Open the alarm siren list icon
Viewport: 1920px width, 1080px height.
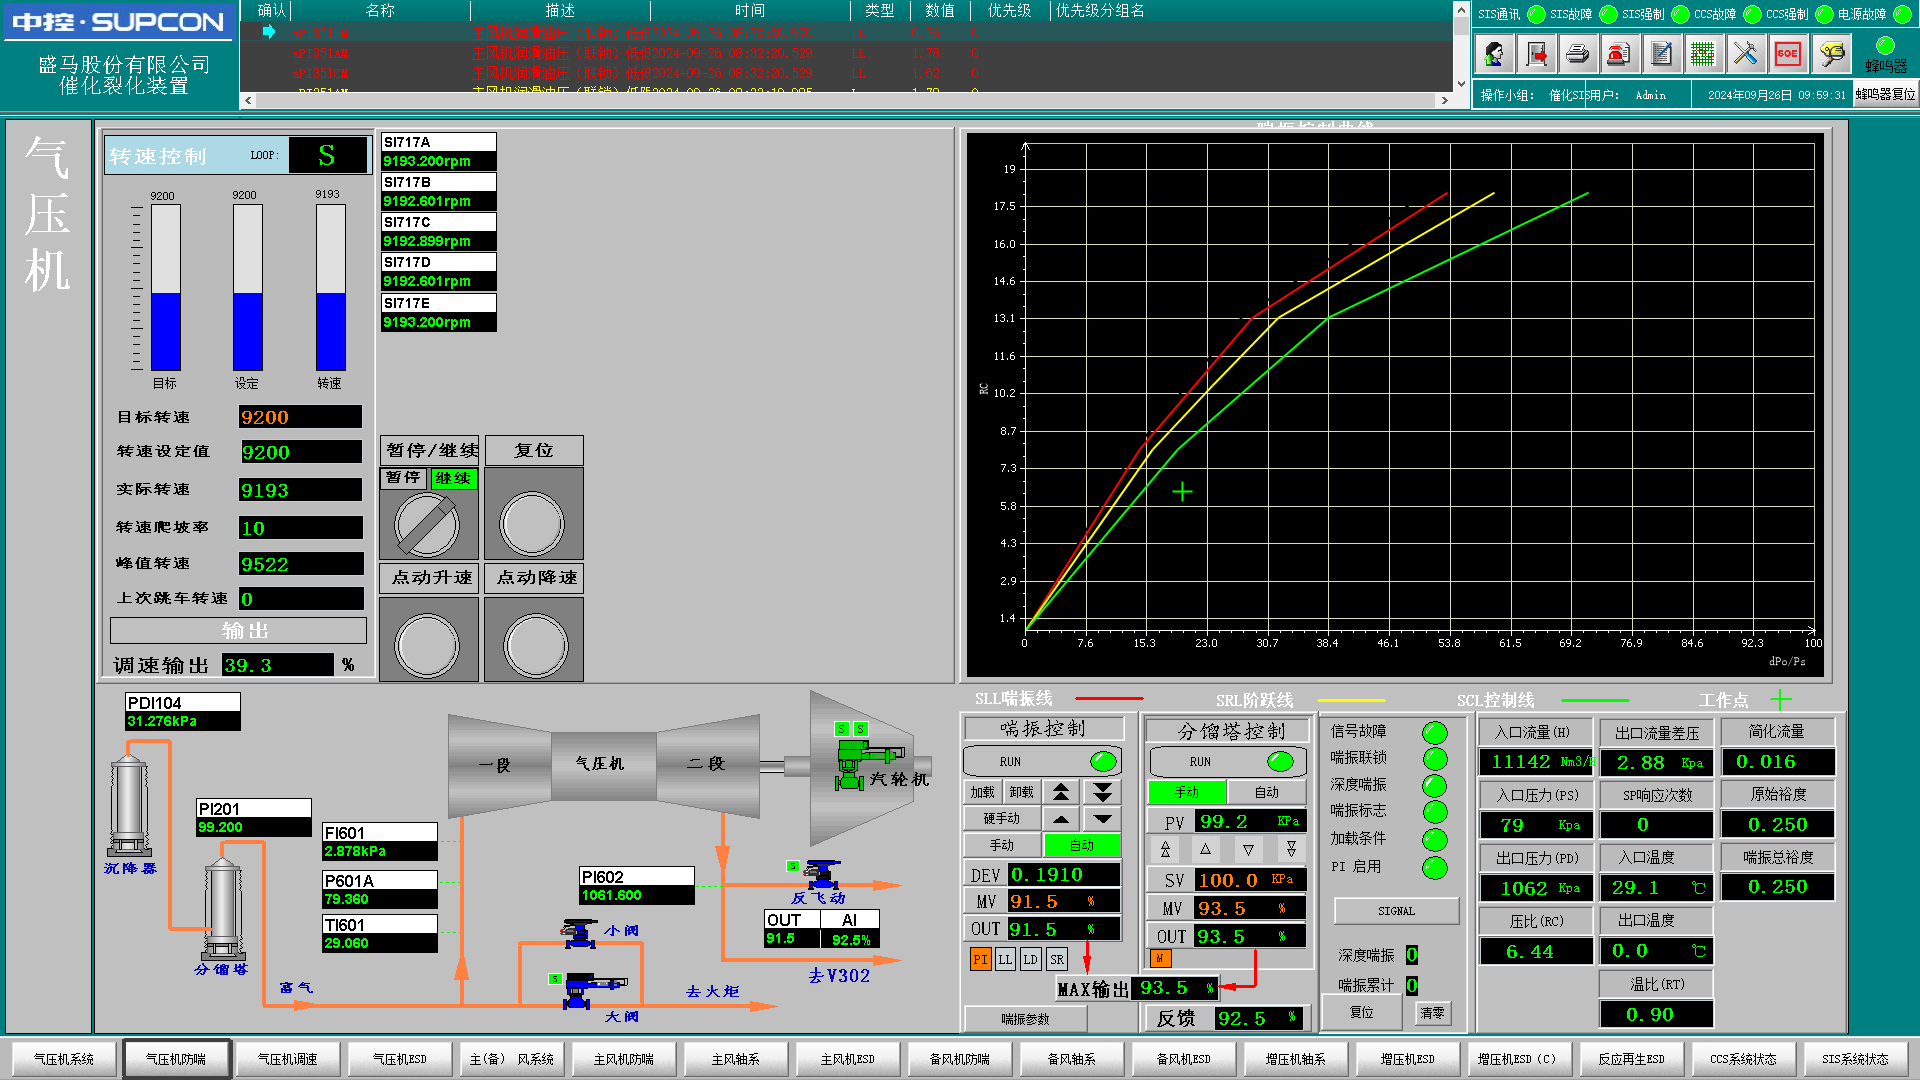1619,54
